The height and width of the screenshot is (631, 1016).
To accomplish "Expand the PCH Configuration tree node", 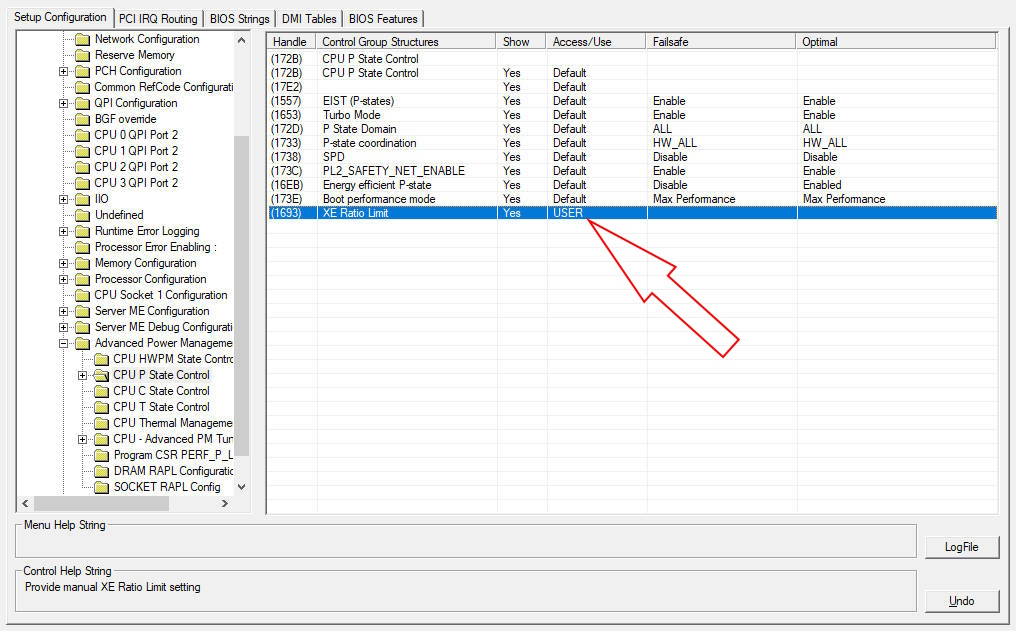I will [64, 71].
